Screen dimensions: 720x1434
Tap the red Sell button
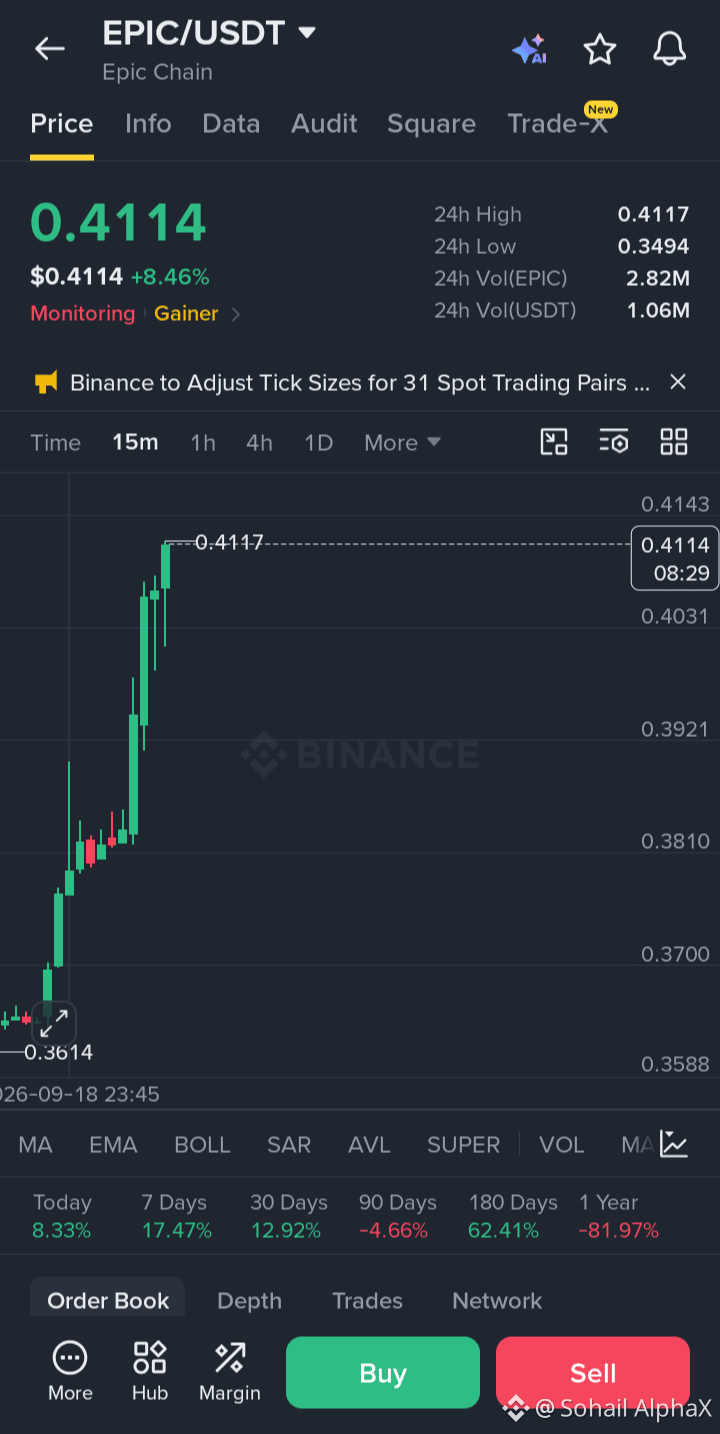click(593, 1372)
